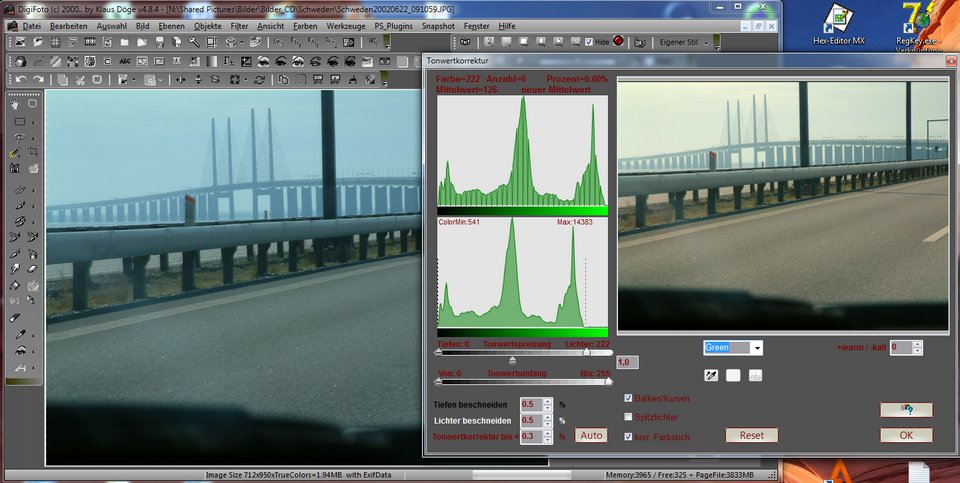The height and width of the screenshot is (483, 960).
Task: Click the Reset button
Action: 751,435
